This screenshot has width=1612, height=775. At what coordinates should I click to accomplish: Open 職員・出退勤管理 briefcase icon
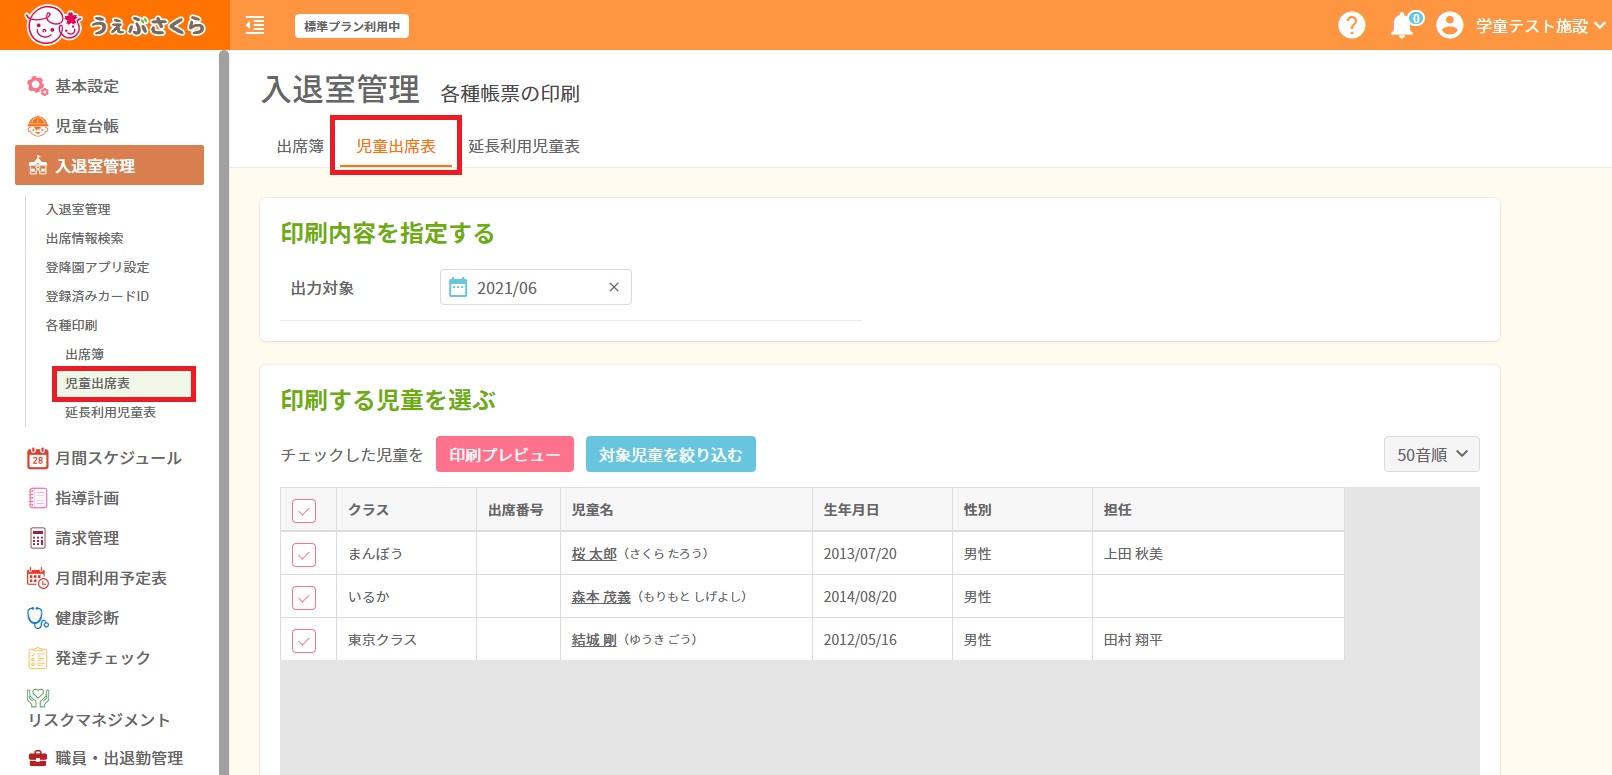click(37, 758)
